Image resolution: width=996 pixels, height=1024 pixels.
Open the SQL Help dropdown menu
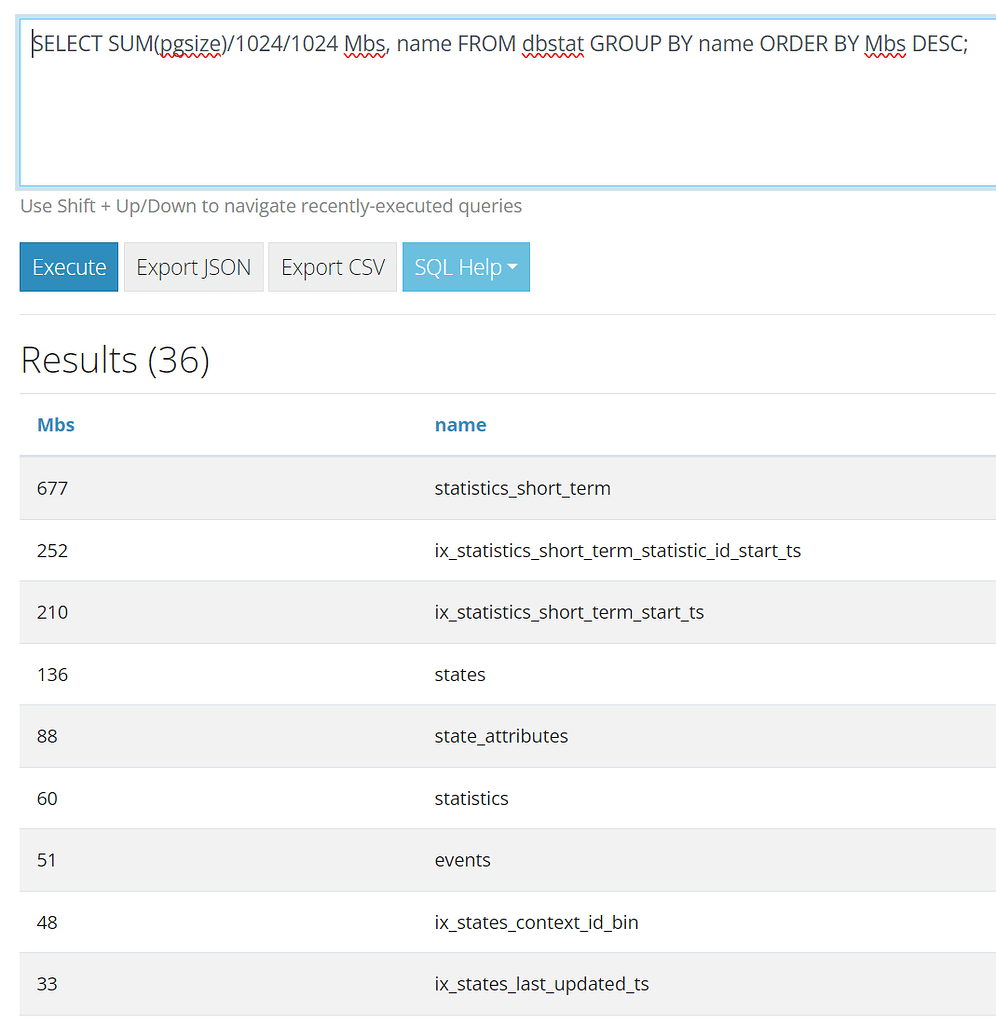pos(466,267)
